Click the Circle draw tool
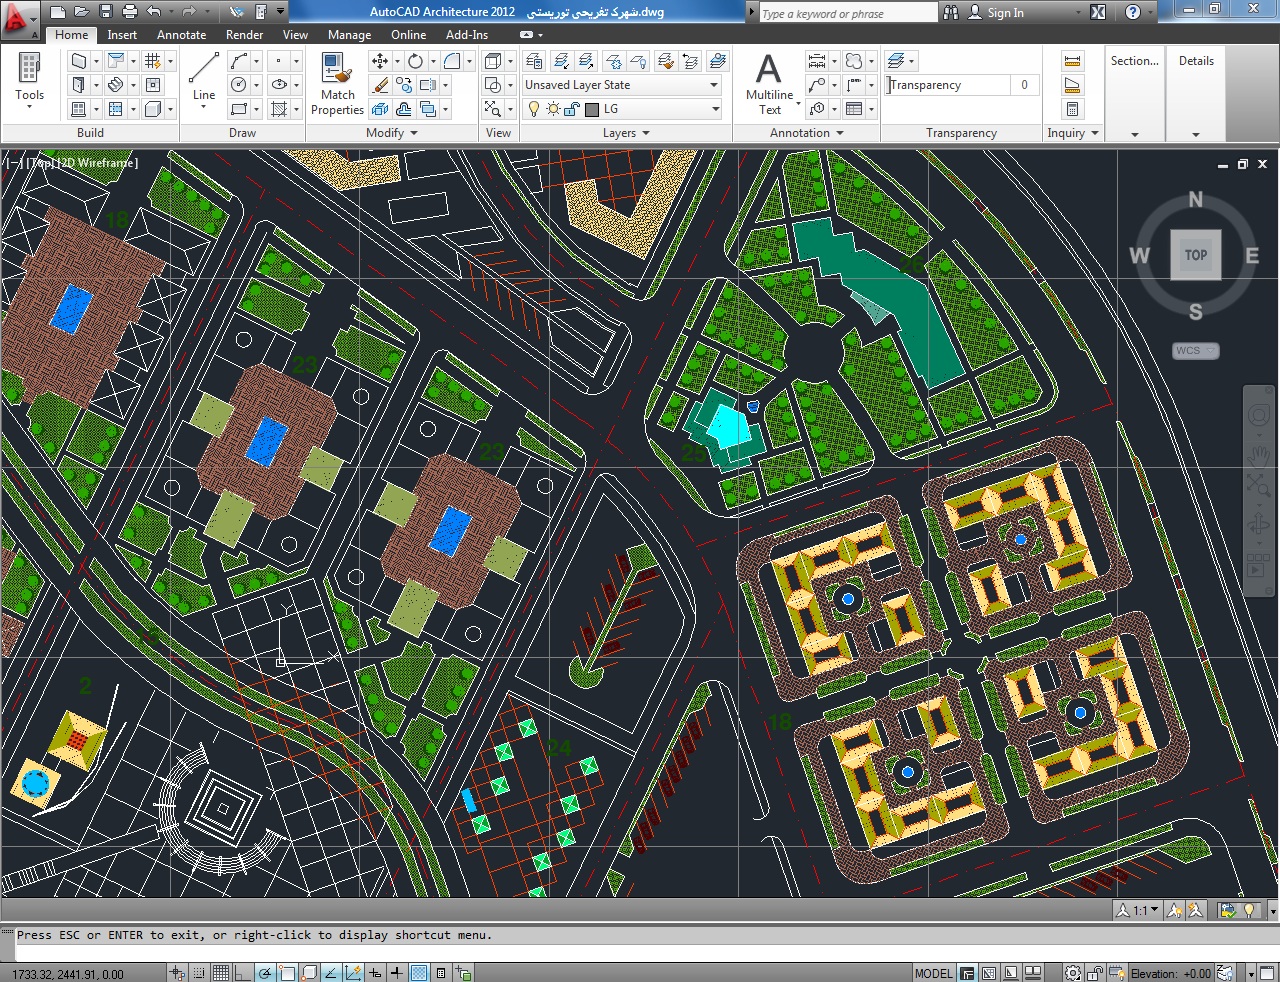Image resolution: width=1280 pixels, height=982 pixels. tap(238, 85)
